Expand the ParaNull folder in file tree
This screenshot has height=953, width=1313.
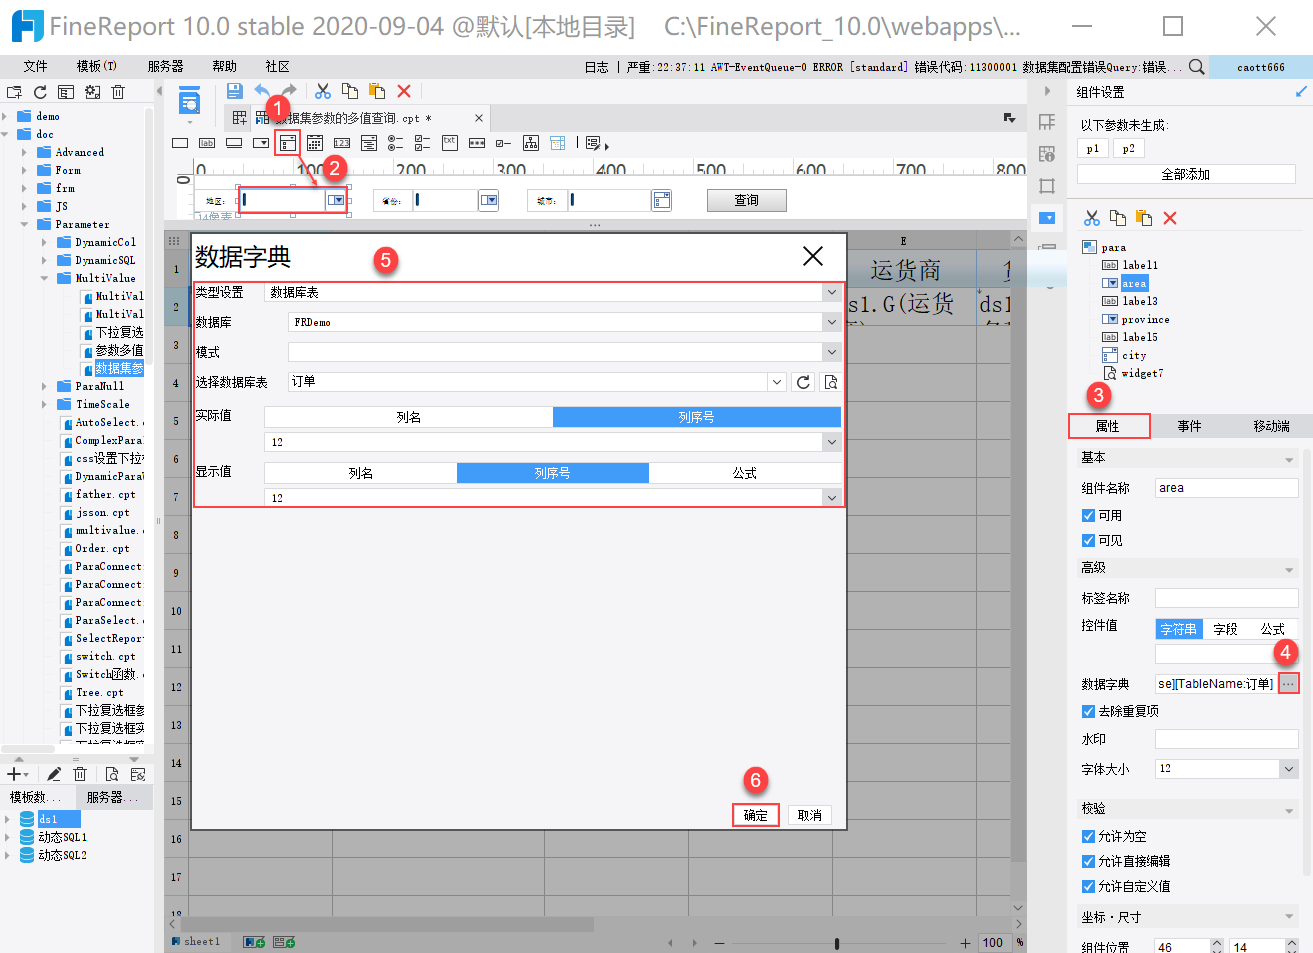click(x=44, y=386)
